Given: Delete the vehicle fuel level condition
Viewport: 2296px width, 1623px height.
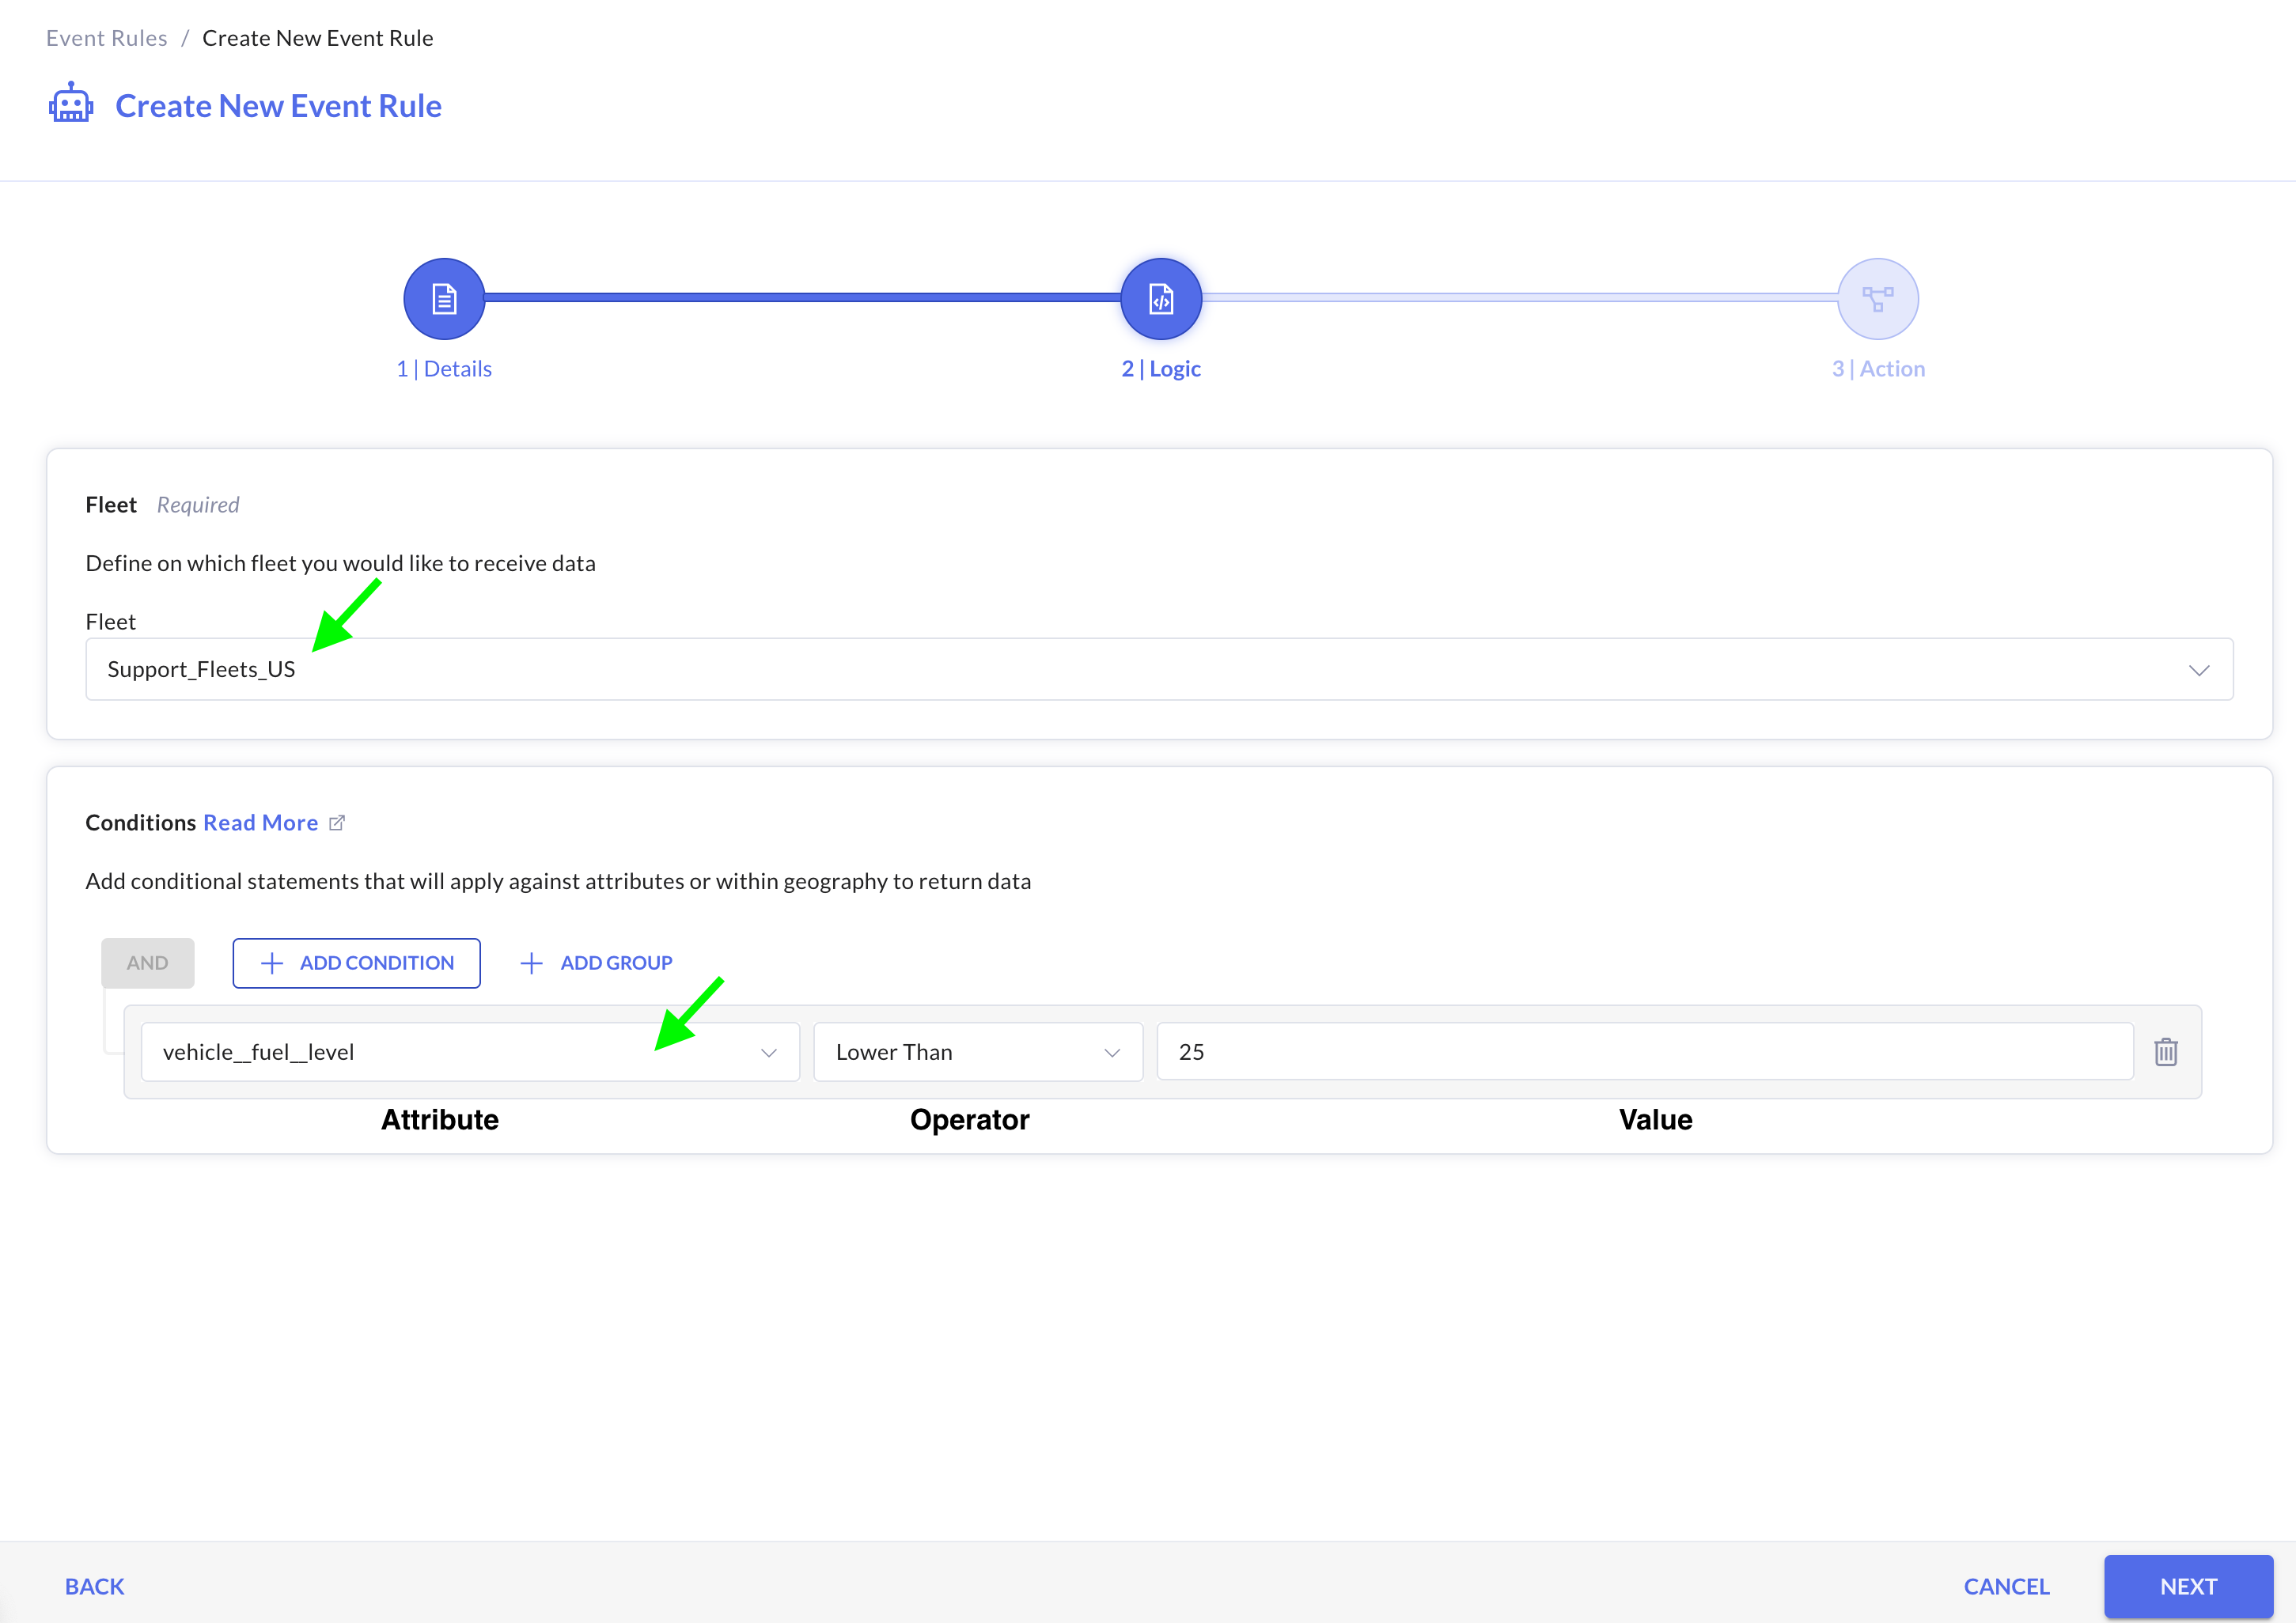Looking at the screenshot, I should pos(2165,1052).
